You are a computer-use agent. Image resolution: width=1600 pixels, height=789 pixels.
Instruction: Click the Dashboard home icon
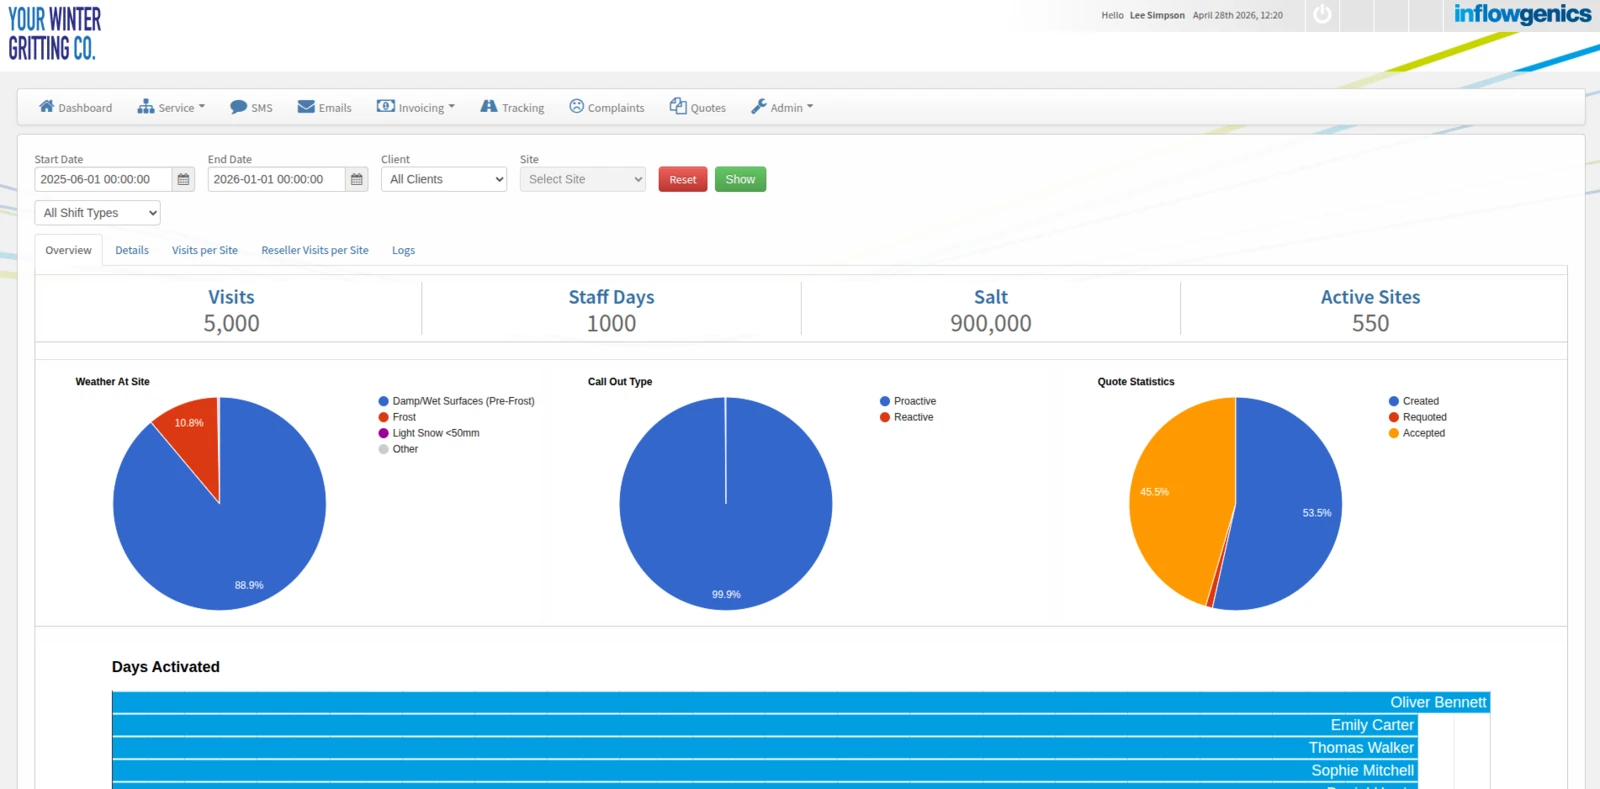[46, 106]
